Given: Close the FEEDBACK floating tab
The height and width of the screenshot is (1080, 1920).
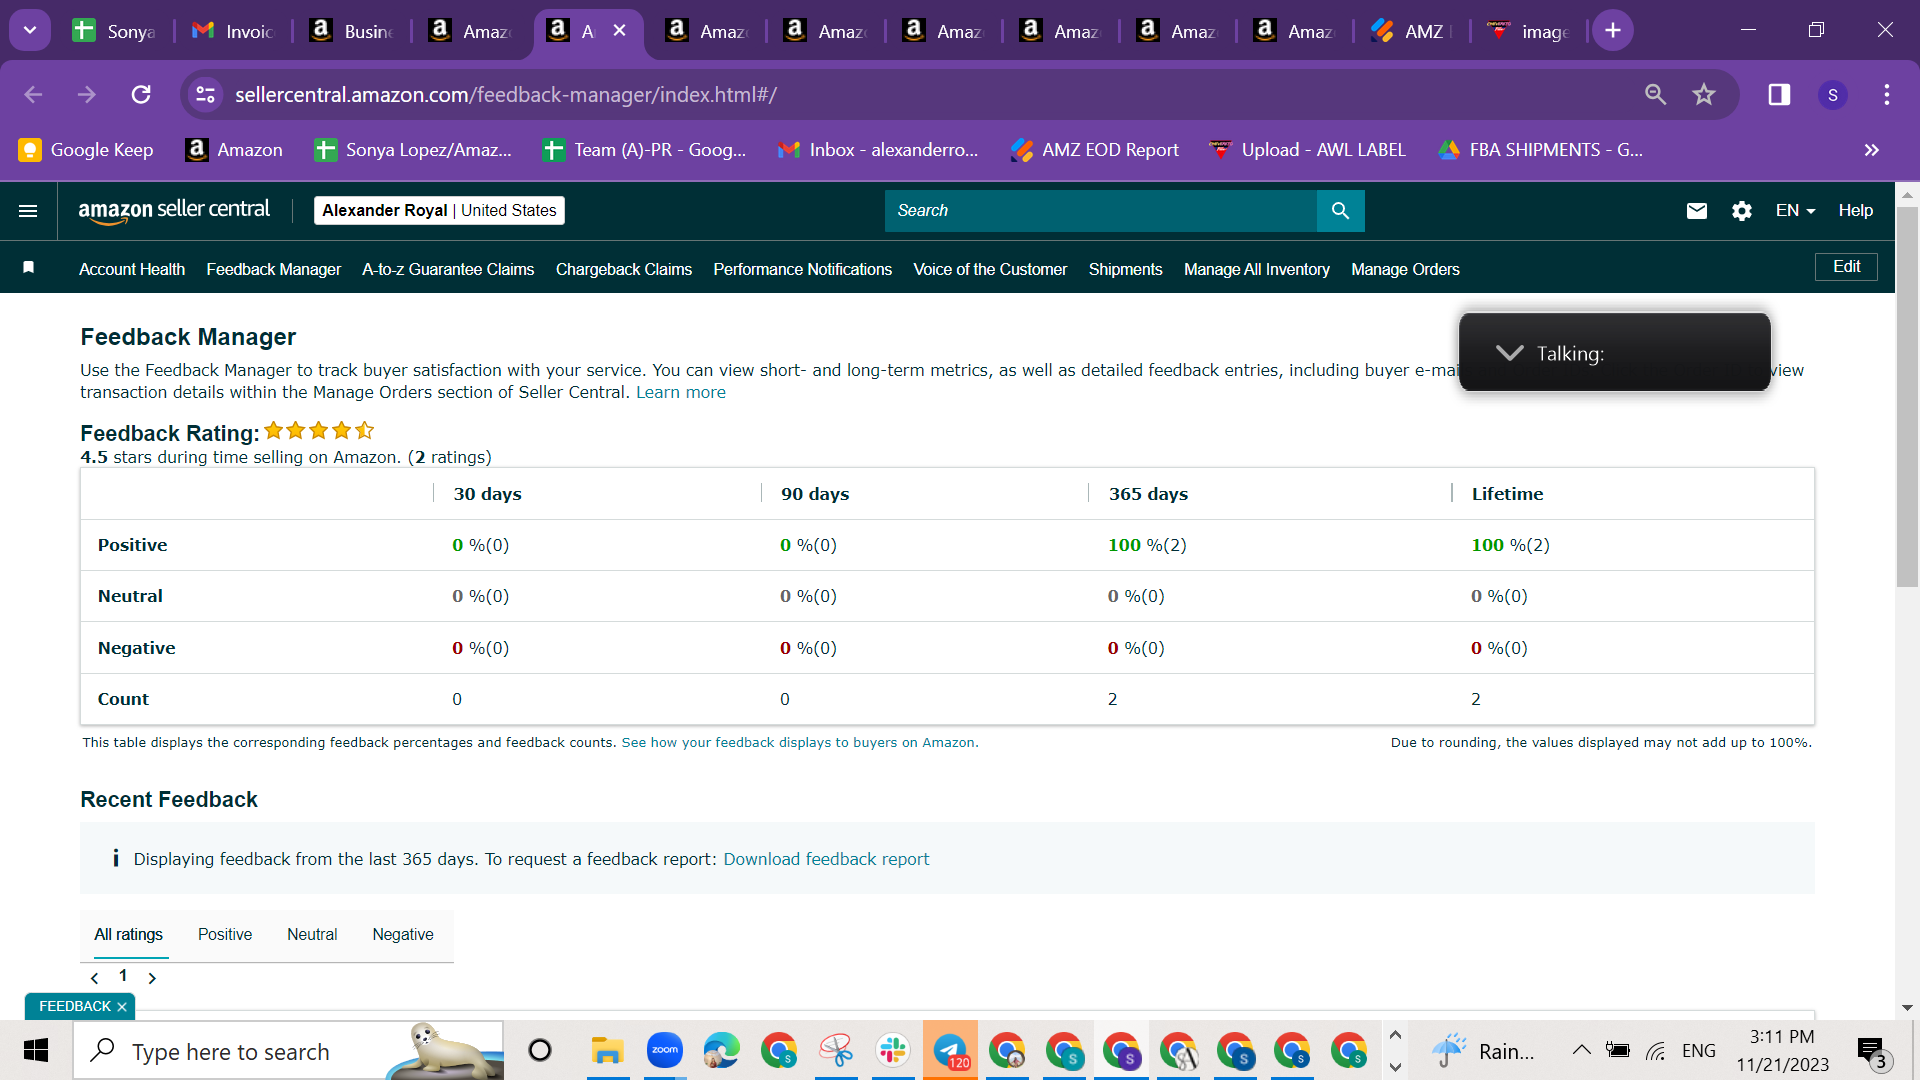Looking at the screenshot, I should [122, 1007].
